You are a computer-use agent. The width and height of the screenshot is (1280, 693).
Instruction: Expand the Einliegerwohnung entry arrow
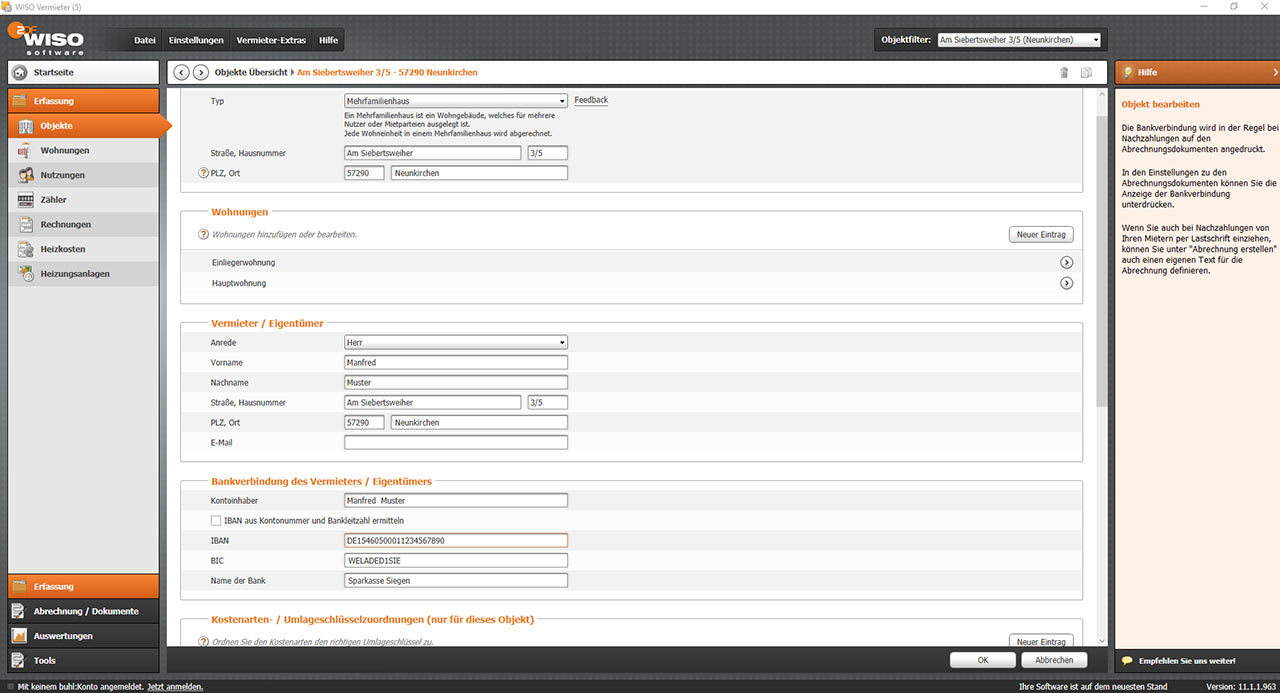point(1066,262)
